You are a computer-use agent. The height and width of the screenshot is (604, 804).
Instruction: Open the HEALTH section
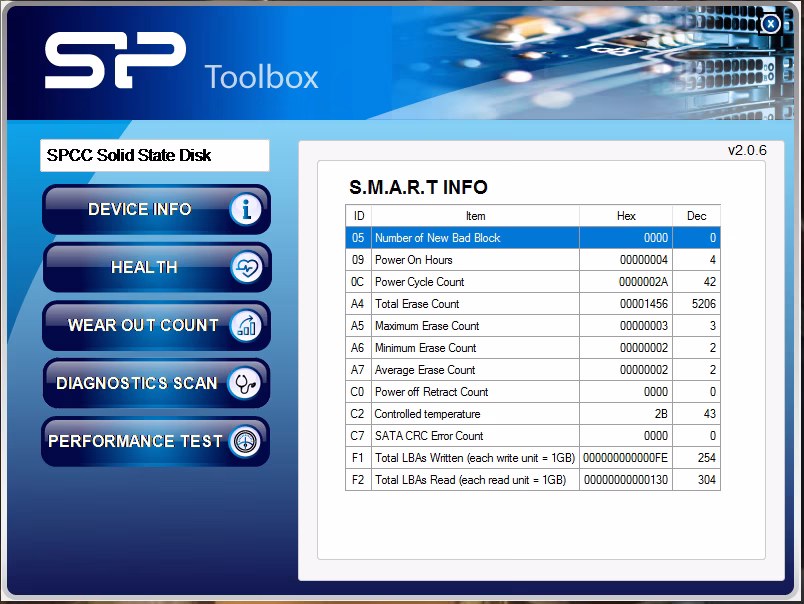[x=156, y=267]
